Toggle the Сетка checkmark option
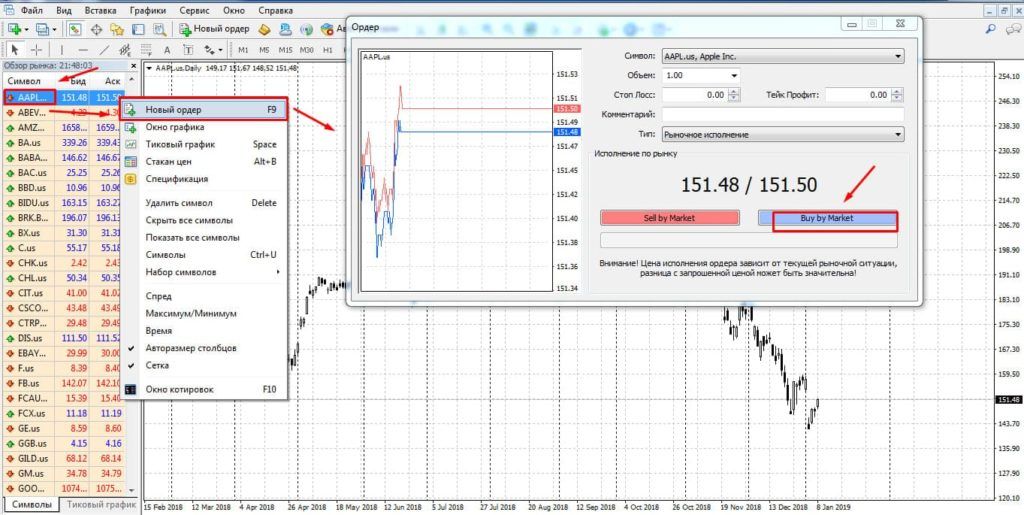The image size is (1024, 515). [155, 365]
